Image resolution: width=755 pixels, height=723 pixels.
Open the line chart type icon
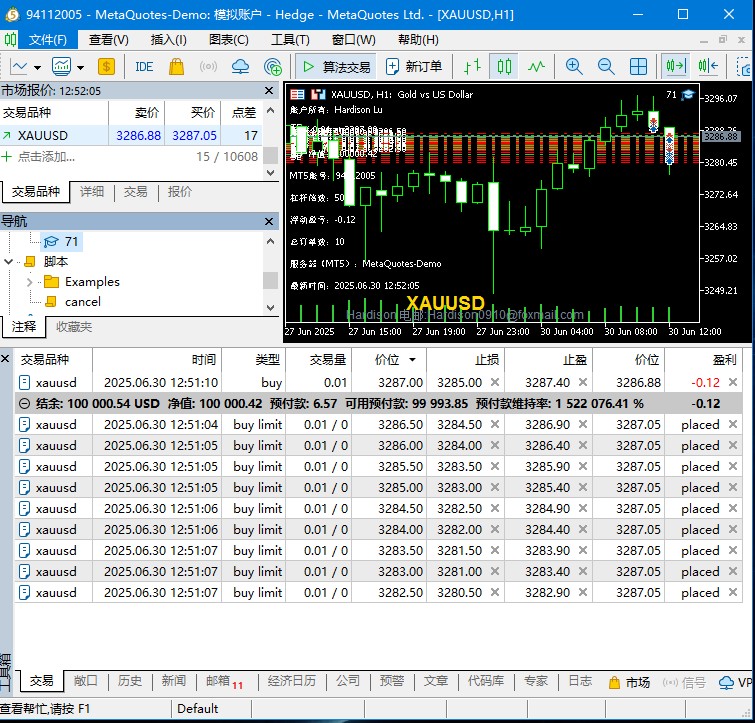point(19,66)
